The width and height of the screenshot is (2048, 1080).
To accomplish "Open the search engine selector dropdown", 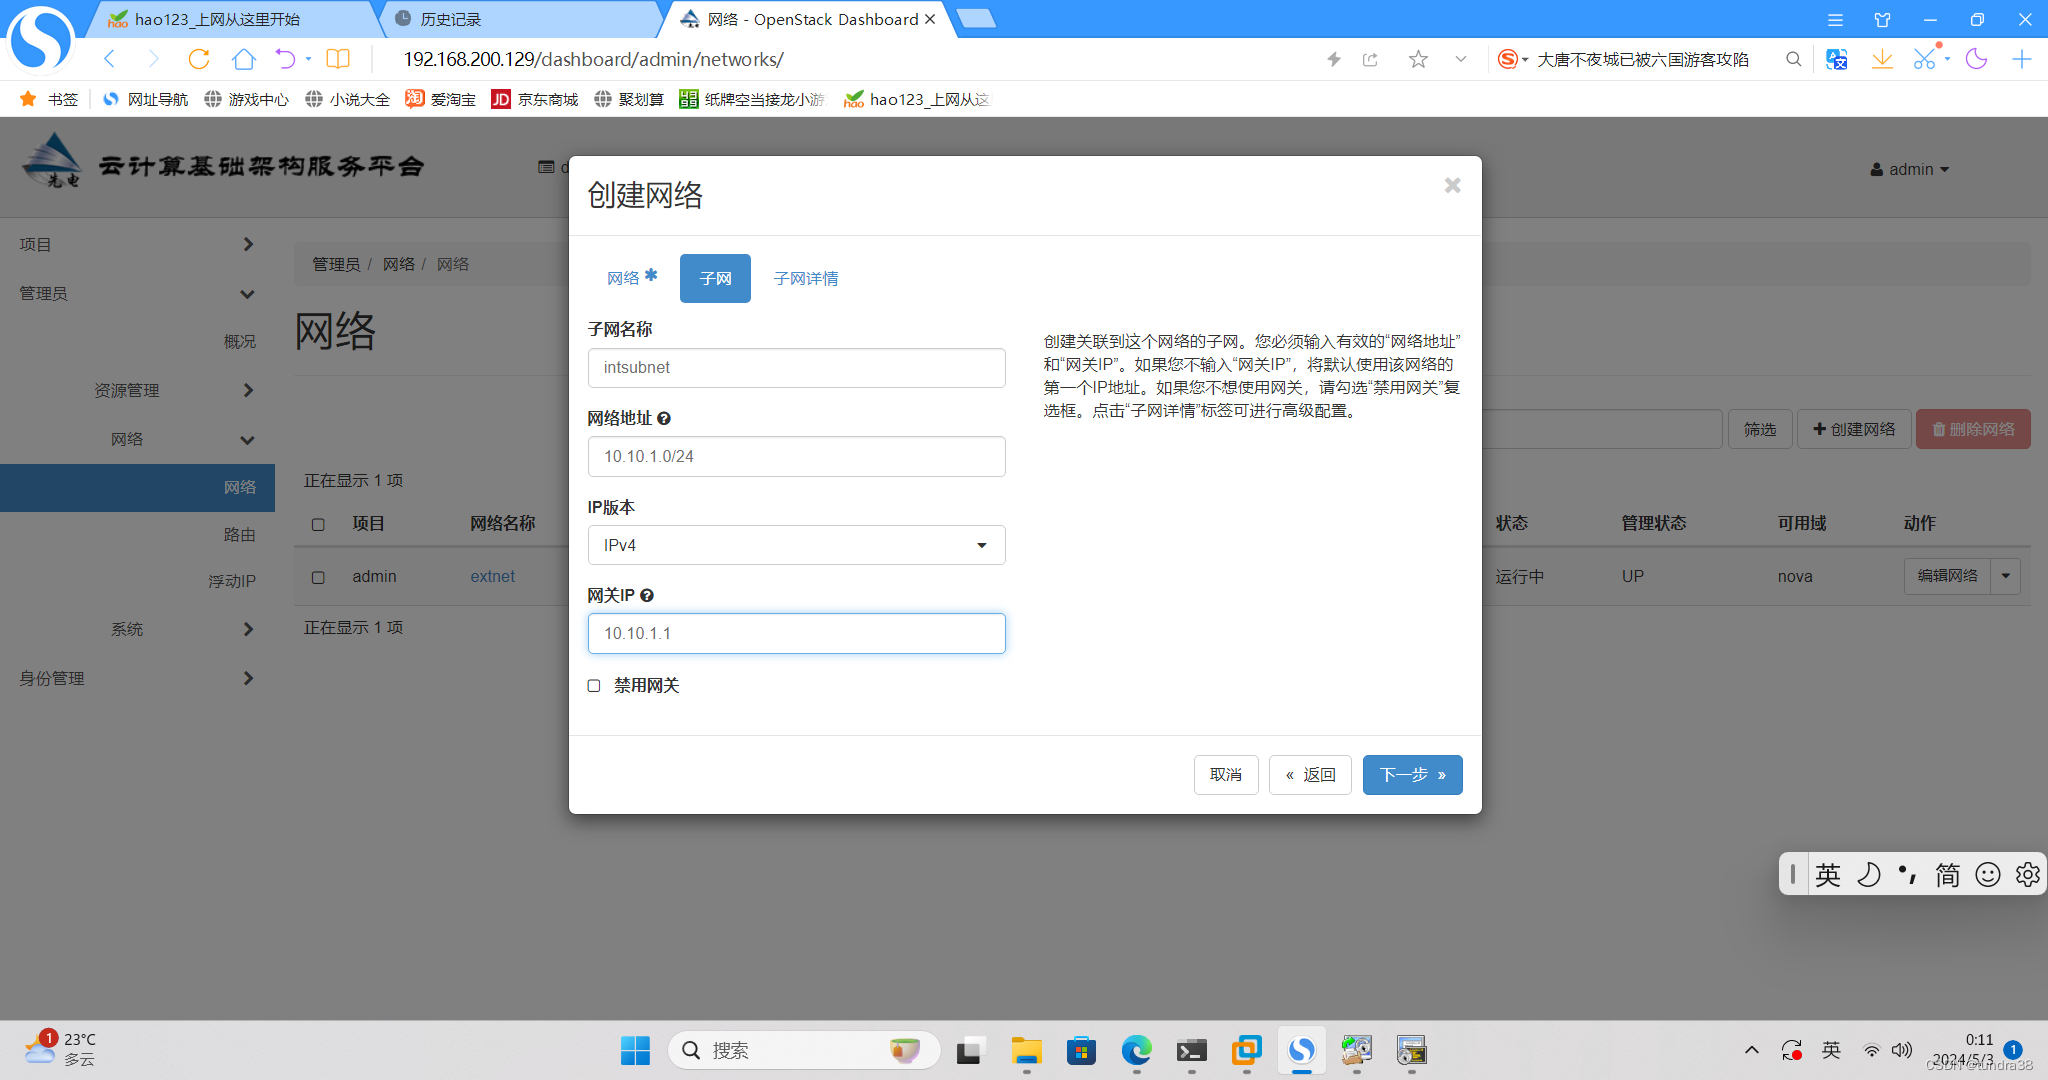I will pos(1514,59).
